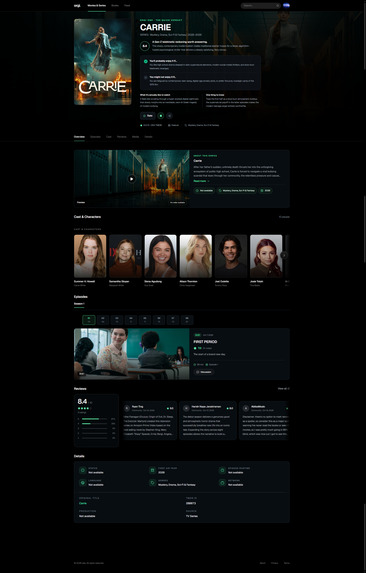Toggle the green watched circle button
Screen dimensions: 366x573
pyautogui.click(x=161, y=115)
